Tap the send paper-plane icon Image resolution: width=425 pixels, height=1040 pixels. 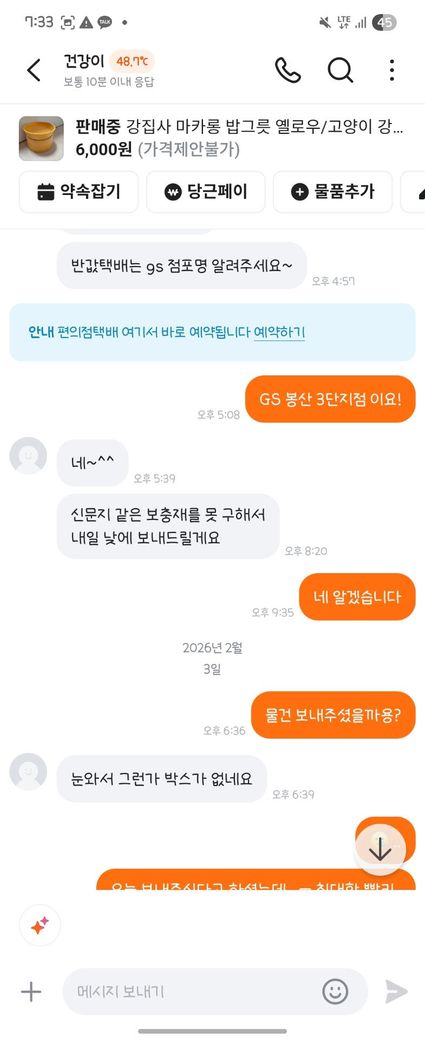(x=396, y=992)
